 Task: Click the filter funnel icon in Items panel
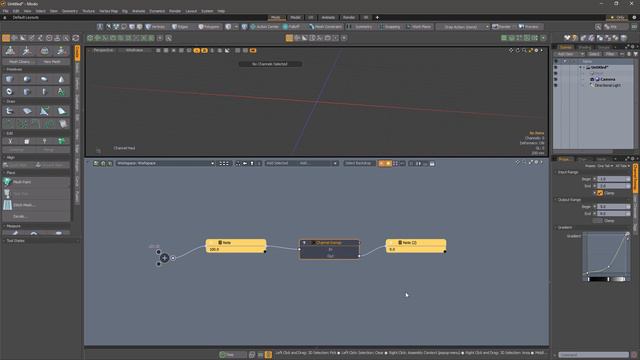tap(636, 54)
